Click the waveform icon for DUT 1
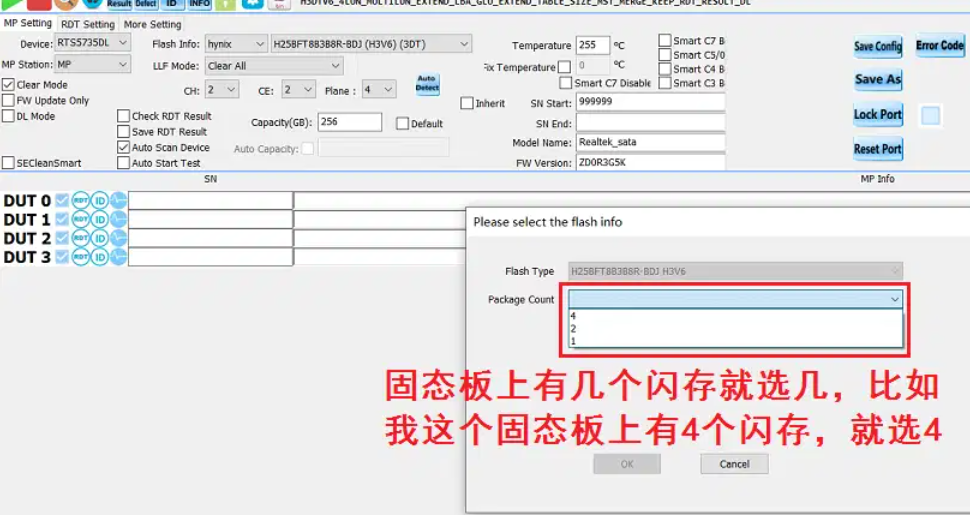Image resolution: width=970 pixels, height=515 pixels. [x=118, y=219]
